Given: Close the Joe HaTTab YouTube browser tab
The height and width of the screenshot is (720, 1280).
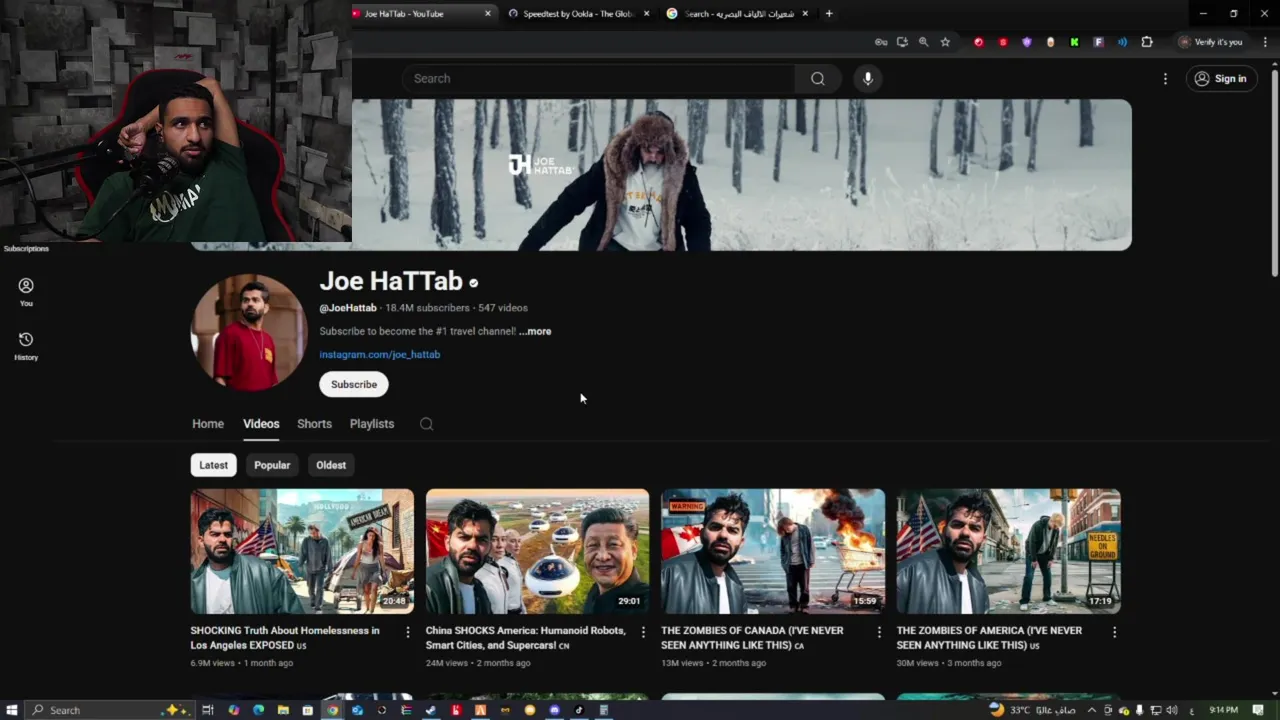Looking at the screenshot, I should coord(488,14).
